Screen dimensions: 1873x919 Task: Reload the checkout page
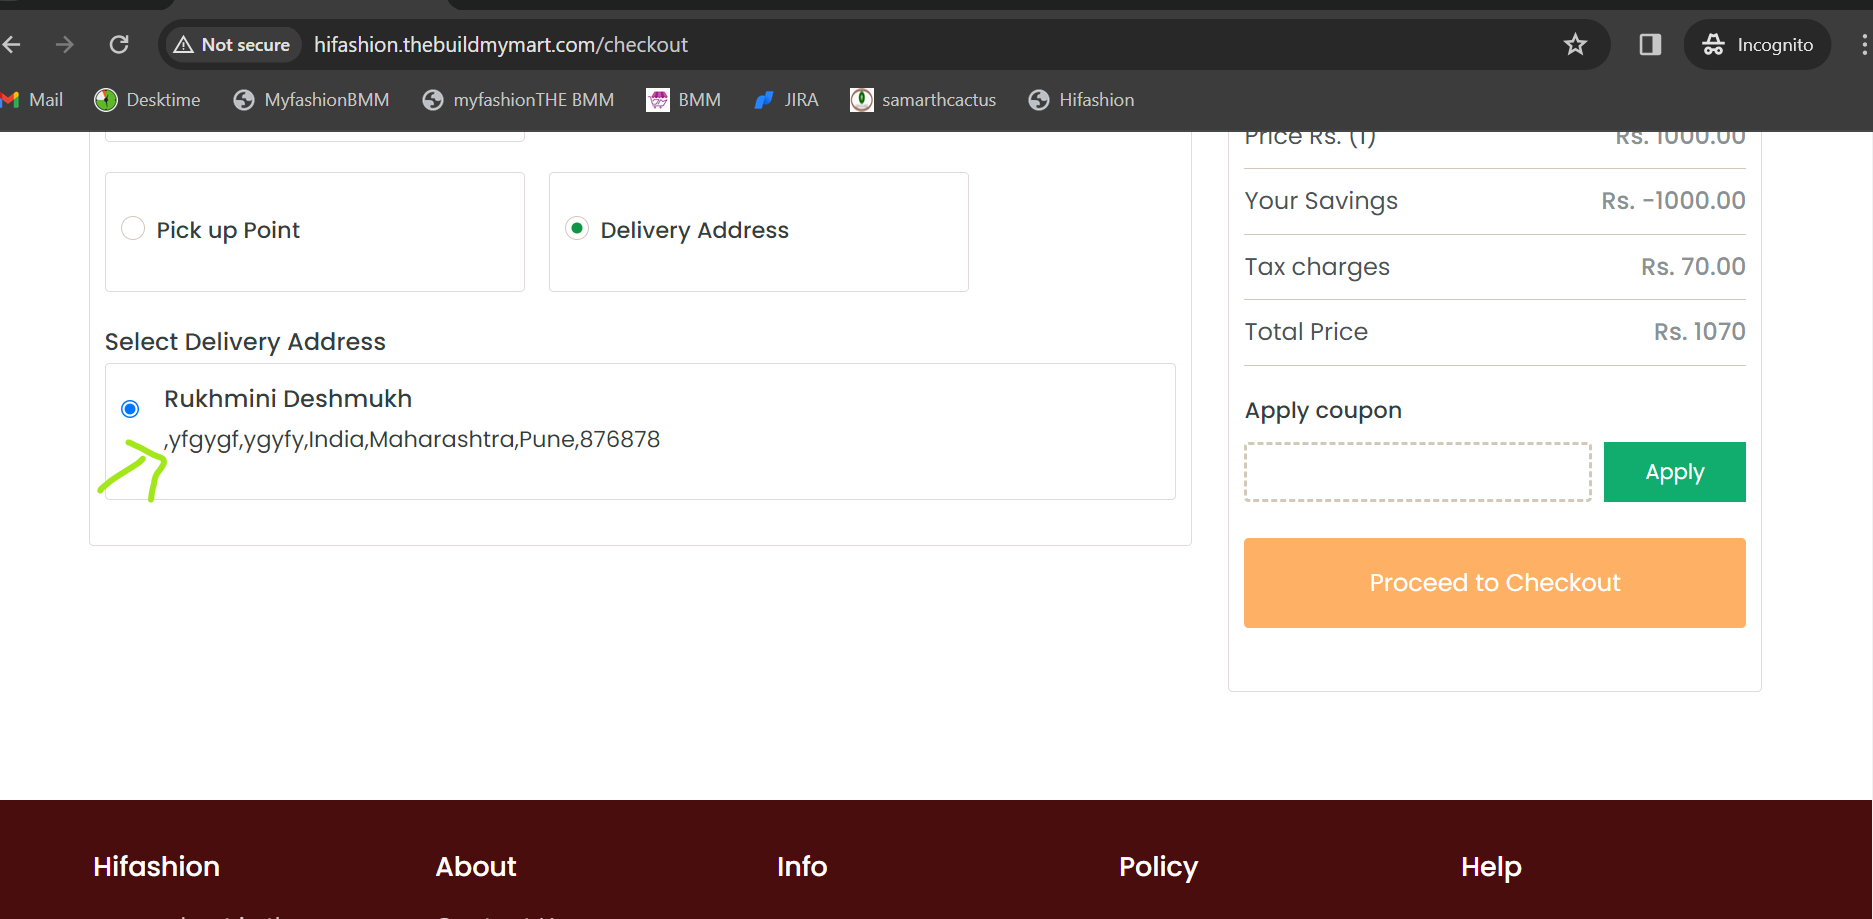[119, 45]
